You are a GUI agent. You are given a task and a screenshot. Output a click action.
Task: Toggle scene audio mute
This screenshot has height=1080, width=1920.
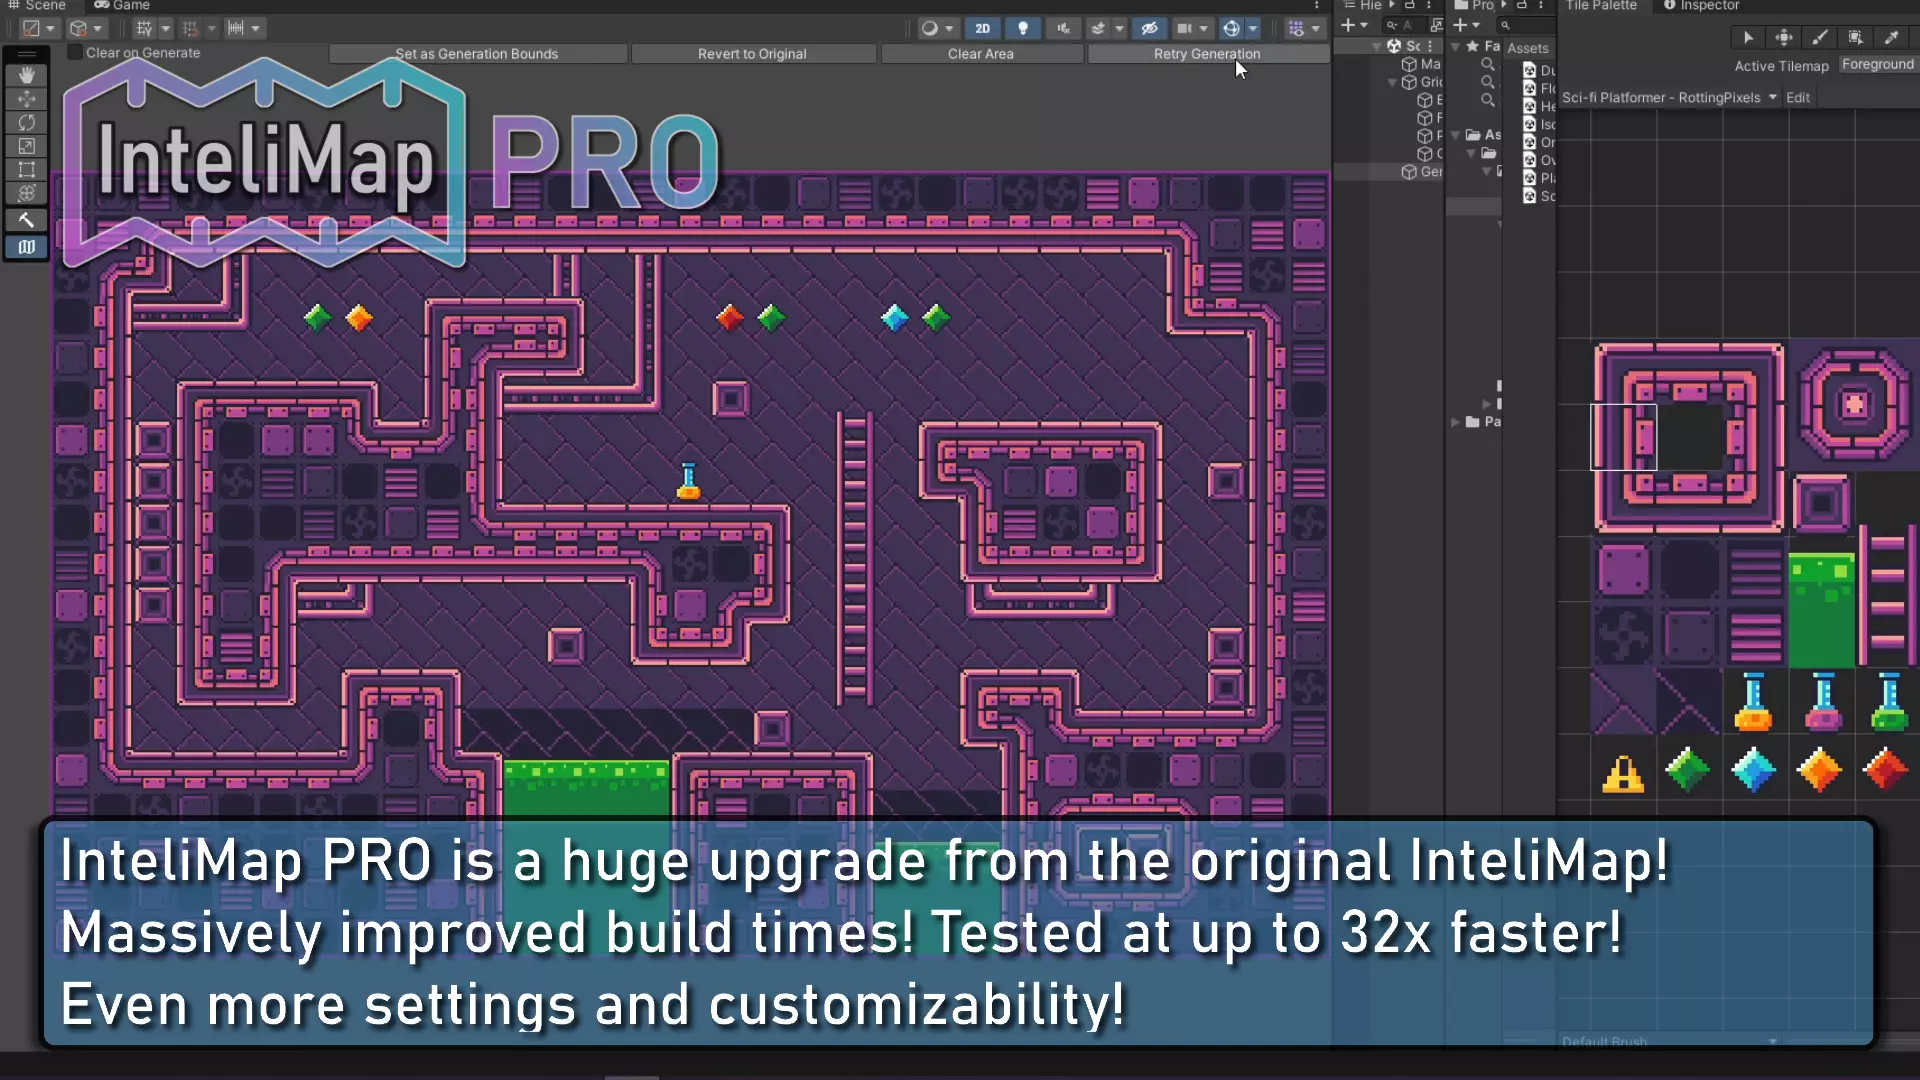pos(1063,29)
